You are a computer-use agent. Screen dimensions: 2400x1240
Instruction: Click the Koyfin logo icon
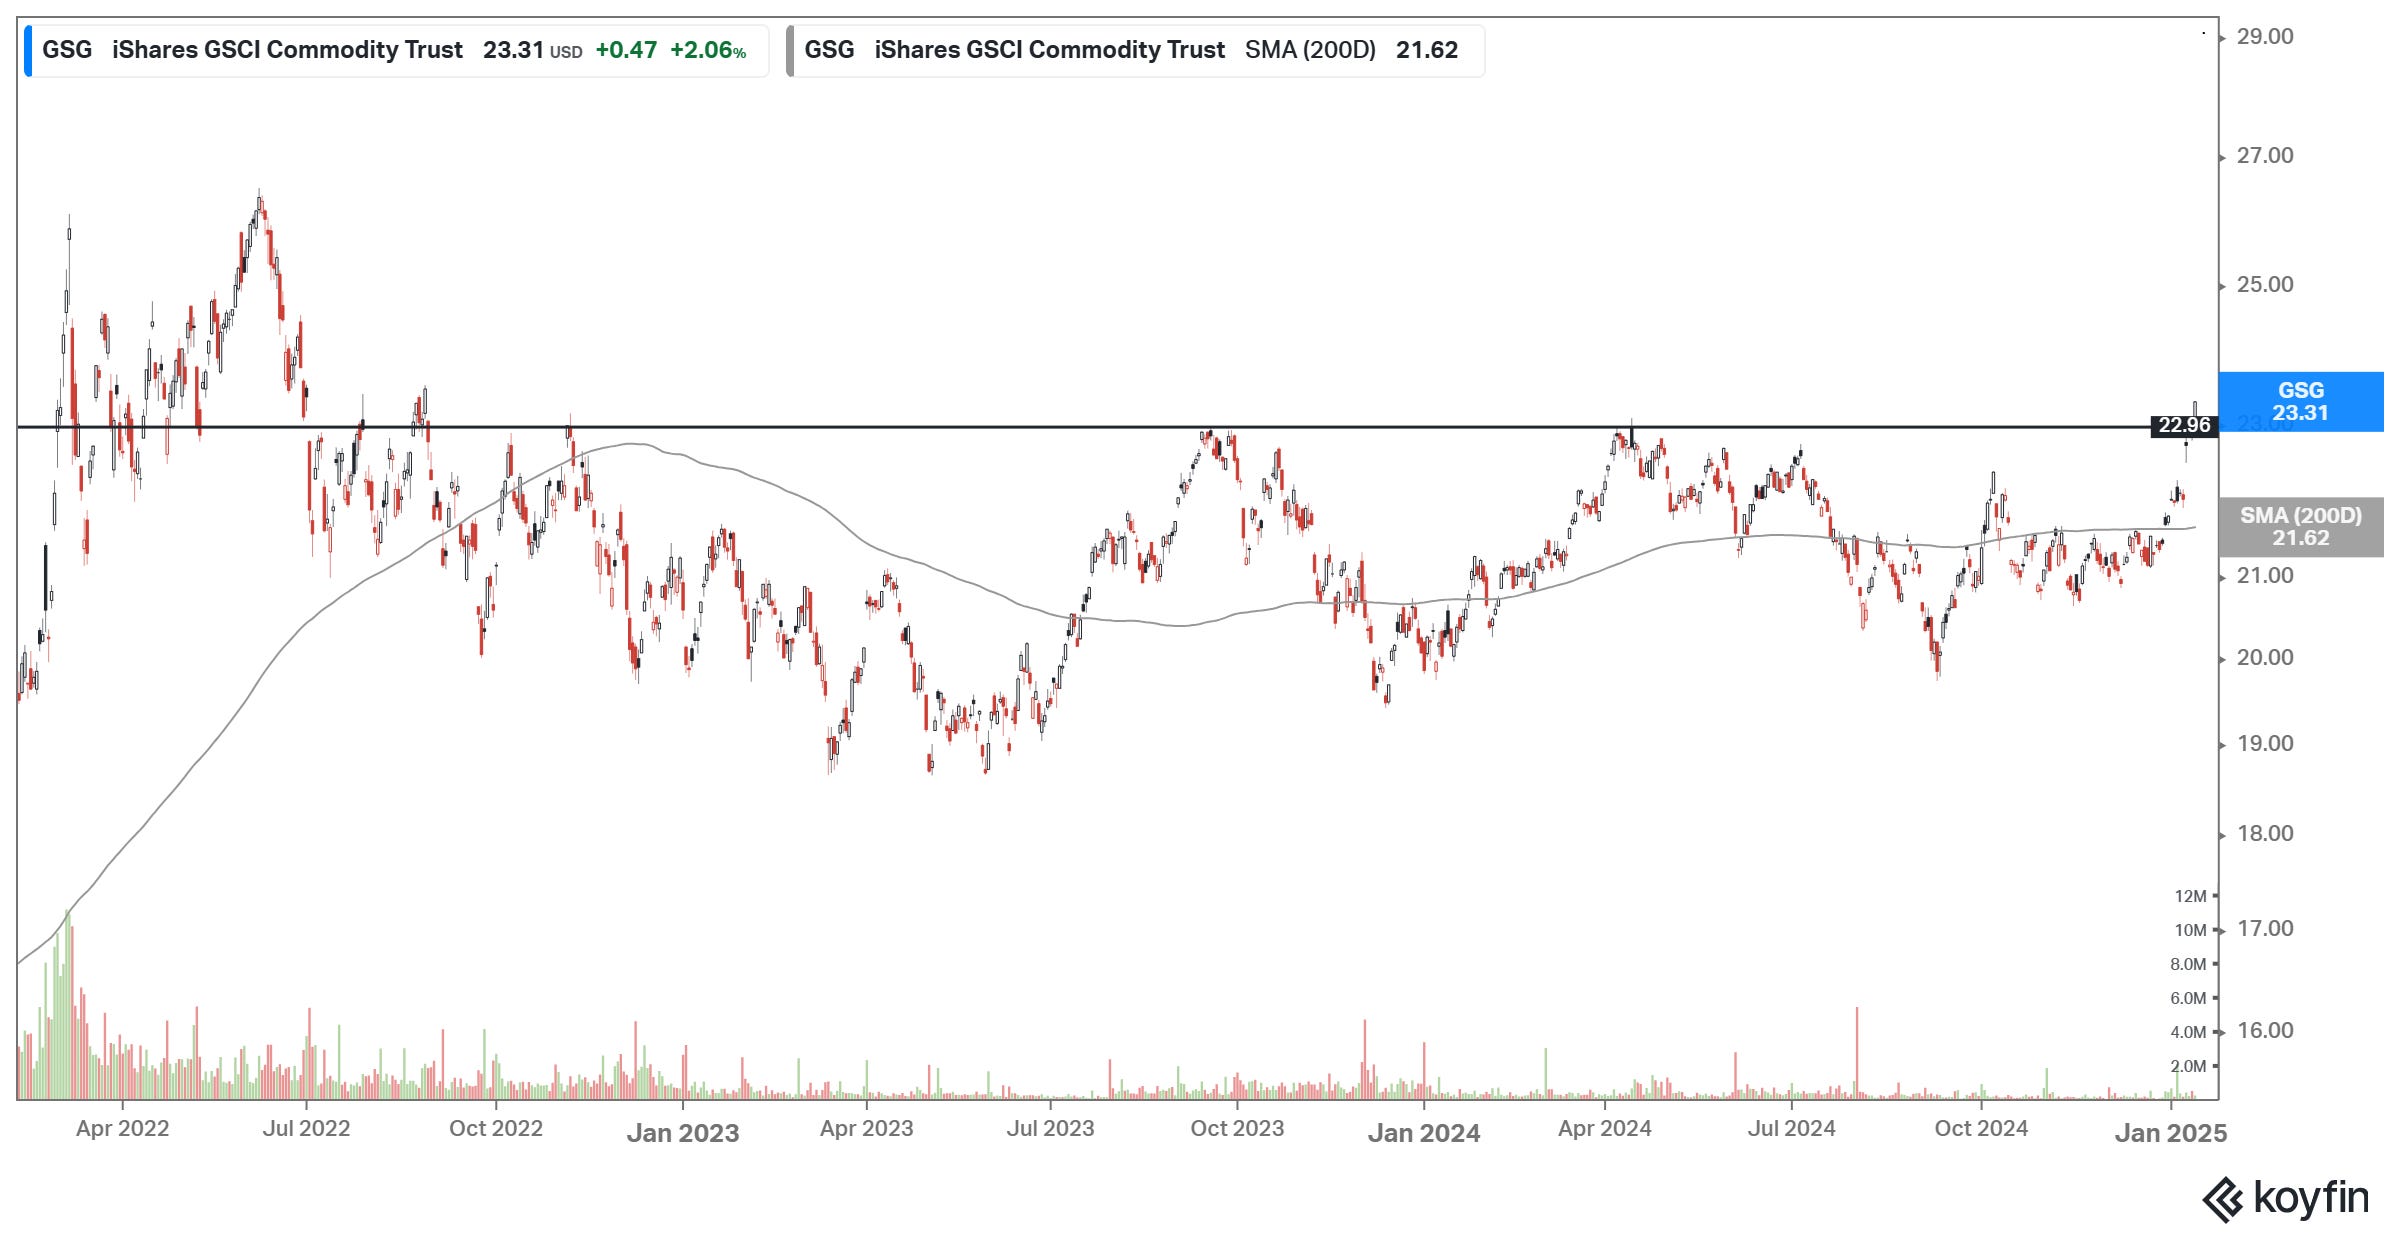pos(2223,1199)
